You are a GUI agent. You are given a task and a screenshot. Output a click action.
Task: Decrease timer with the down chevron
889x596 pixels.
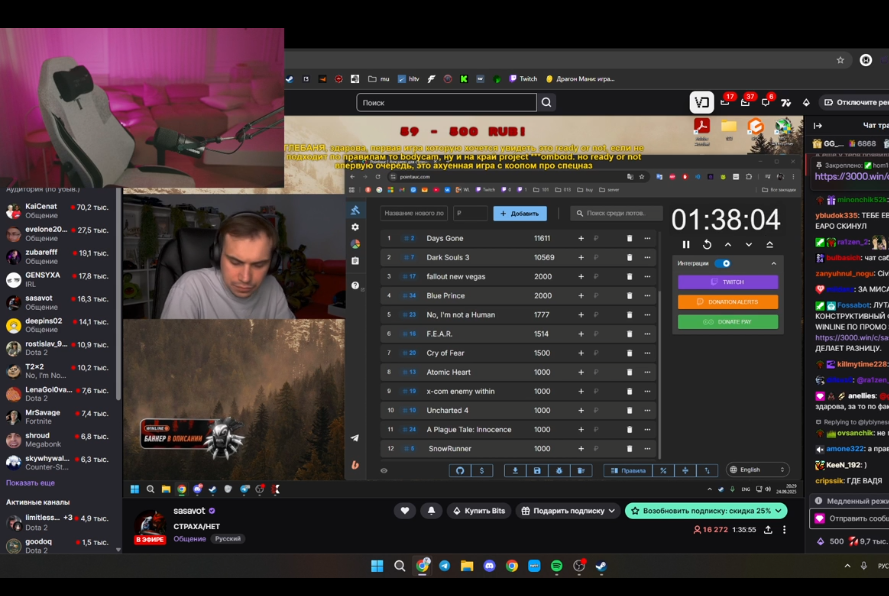click(x=749, y=244)
